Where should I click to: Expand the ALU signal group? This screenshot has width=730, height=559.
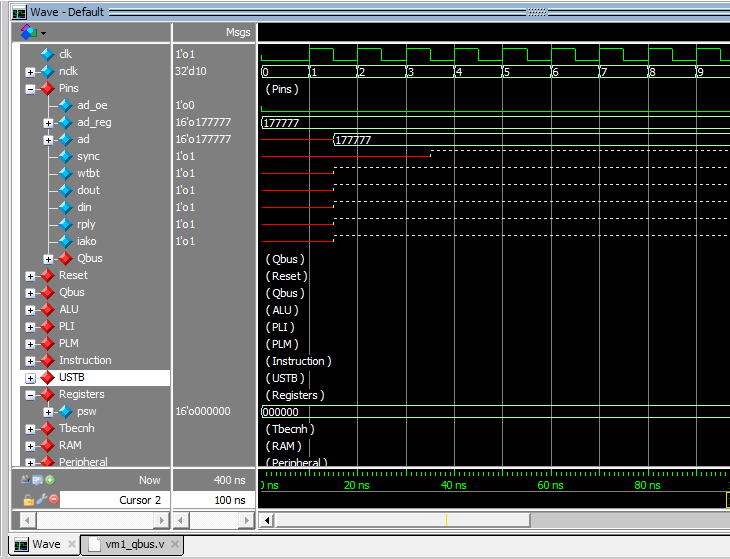coord(30,310)
